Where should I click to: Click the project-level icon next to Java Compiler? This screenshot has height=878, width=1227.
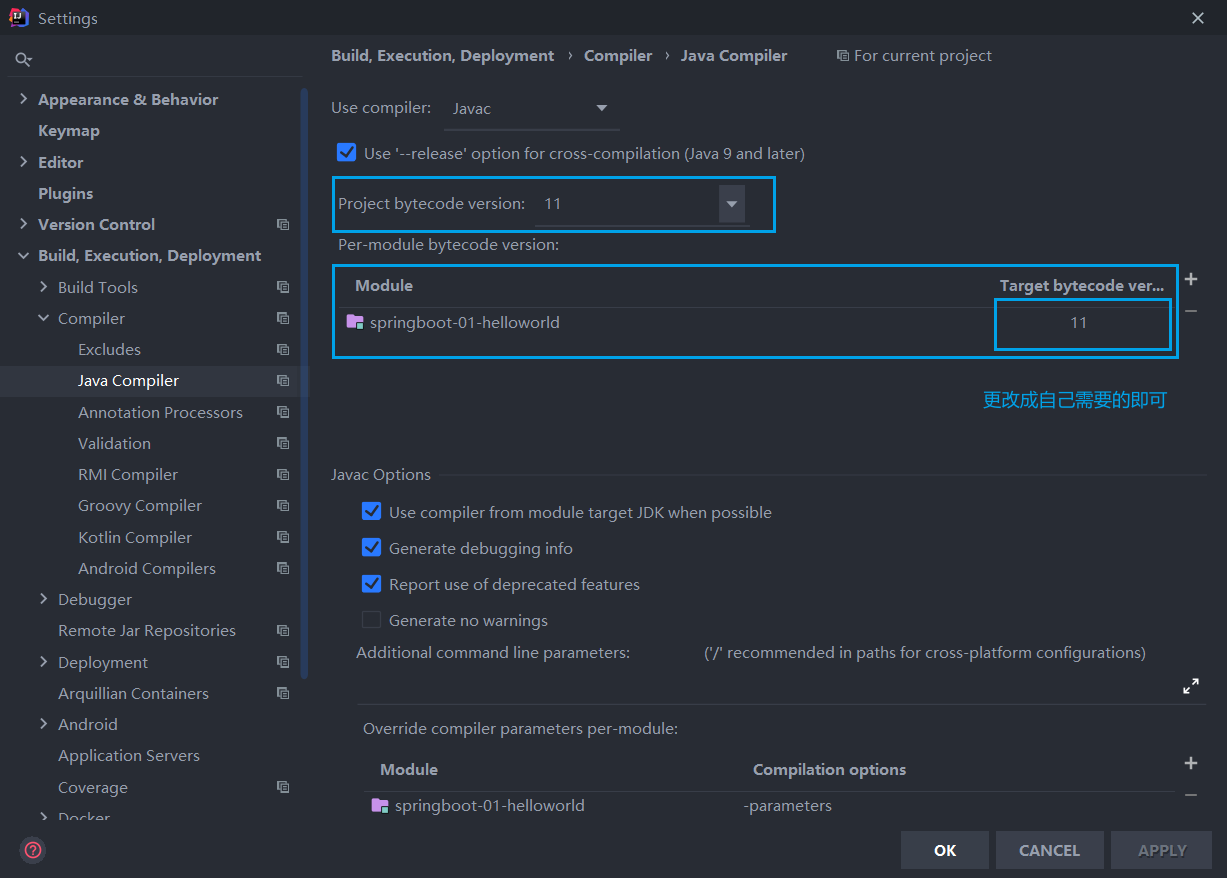[x=283, y=381]
